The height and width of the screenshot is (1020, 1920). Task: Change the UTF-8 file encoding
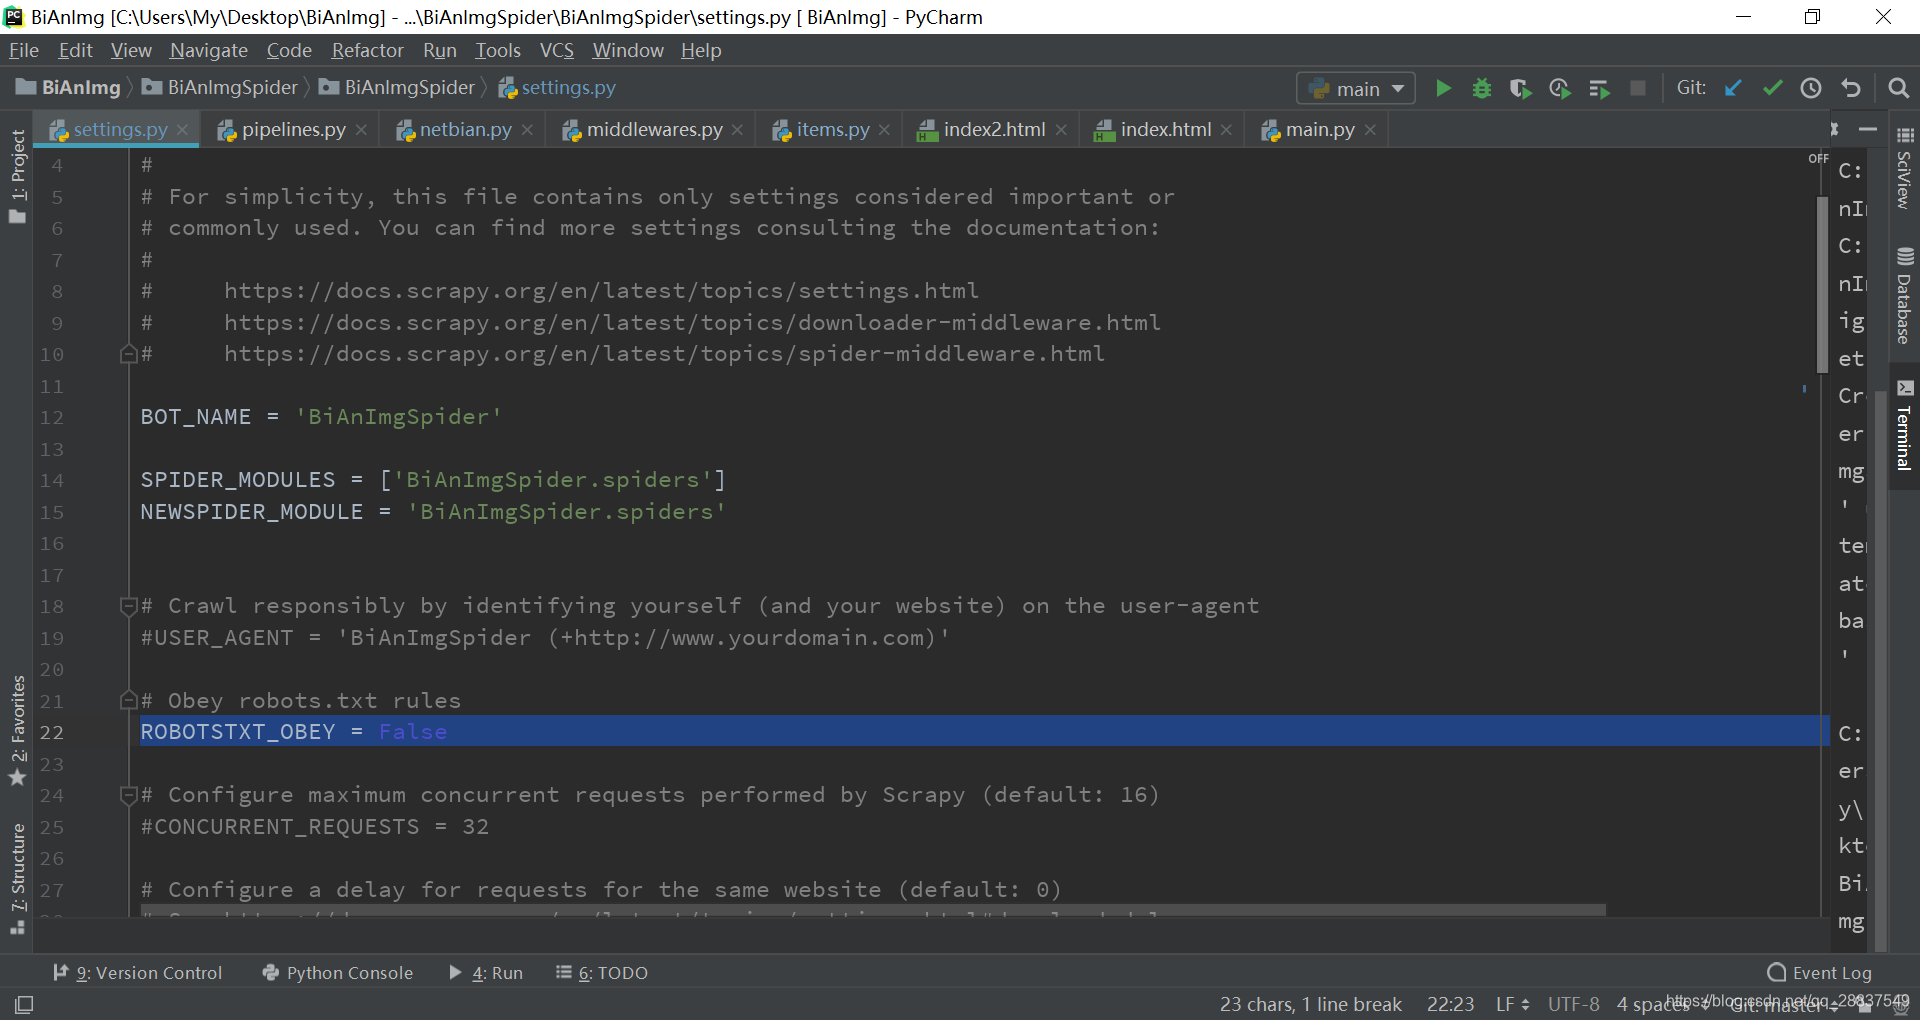coord(1573,1004)
